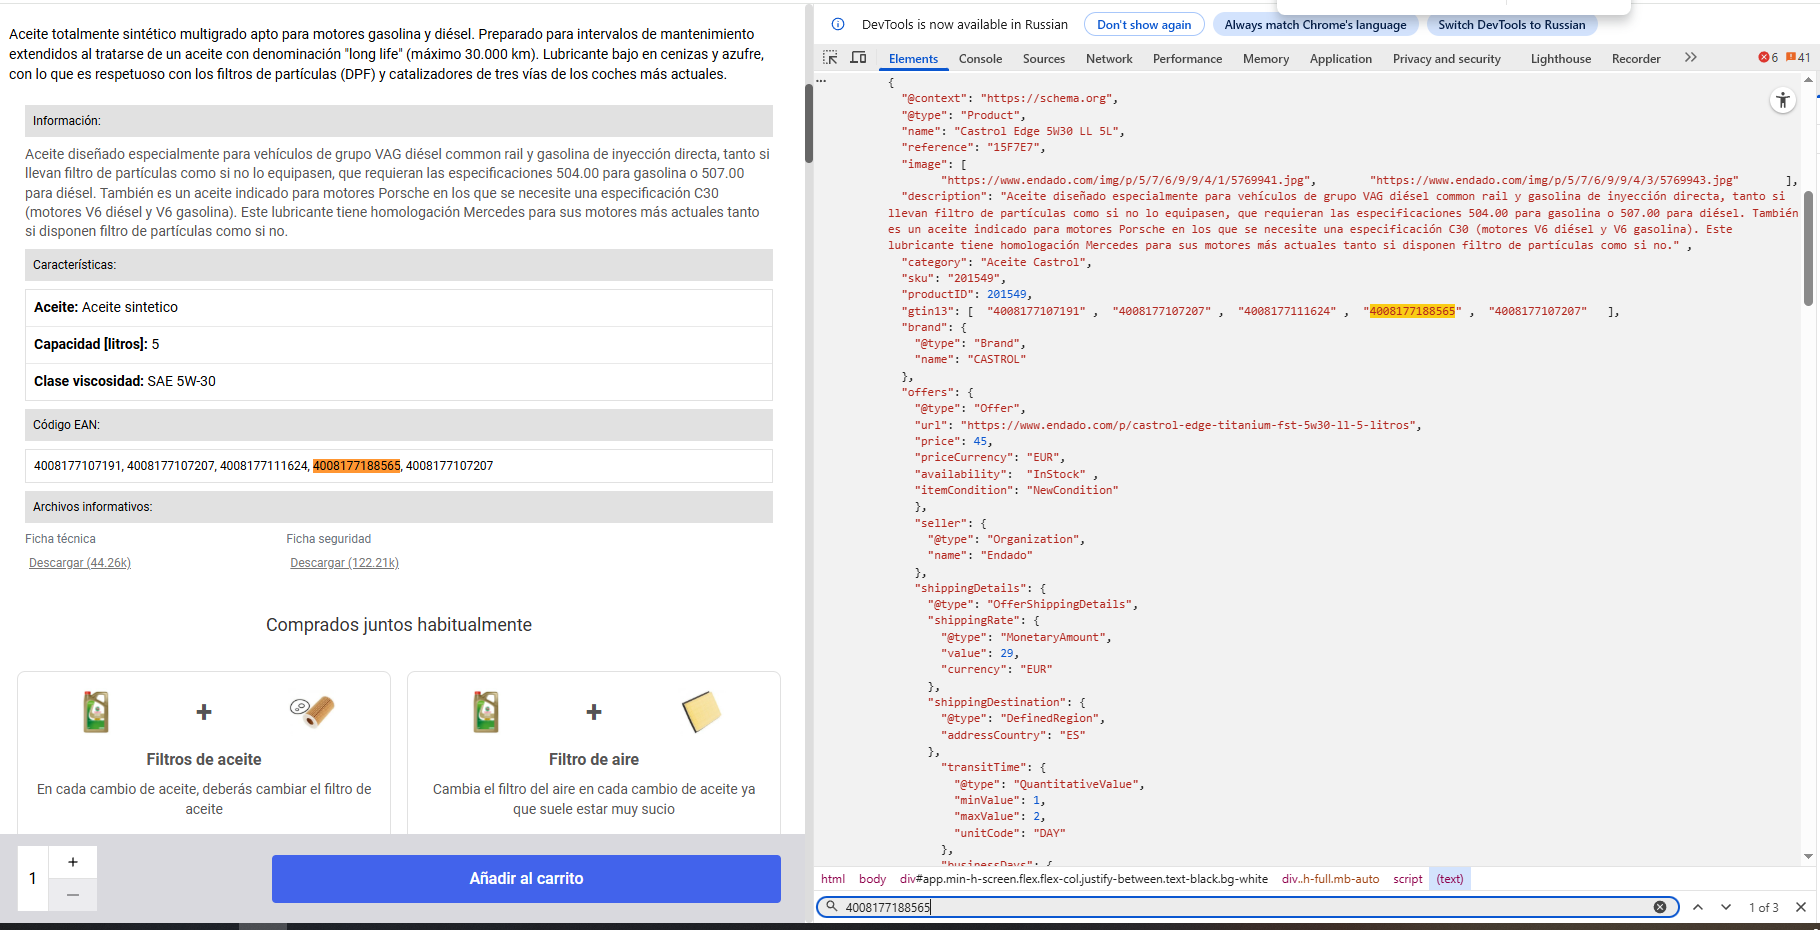Click the info icon in DevTools banner
This screenshot has height=930, width=1820.
click(x=838, y=25)
